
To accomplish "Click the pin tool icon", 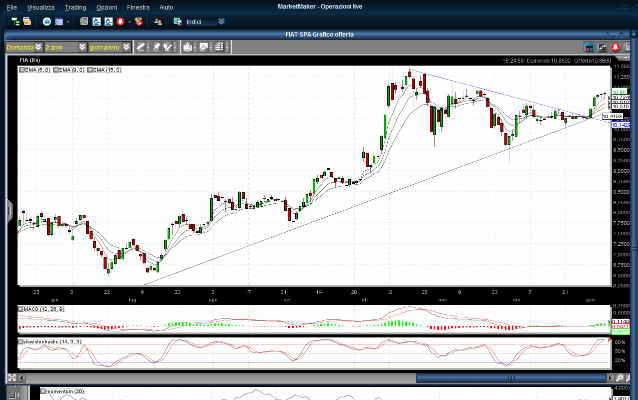I will [156, 47].
